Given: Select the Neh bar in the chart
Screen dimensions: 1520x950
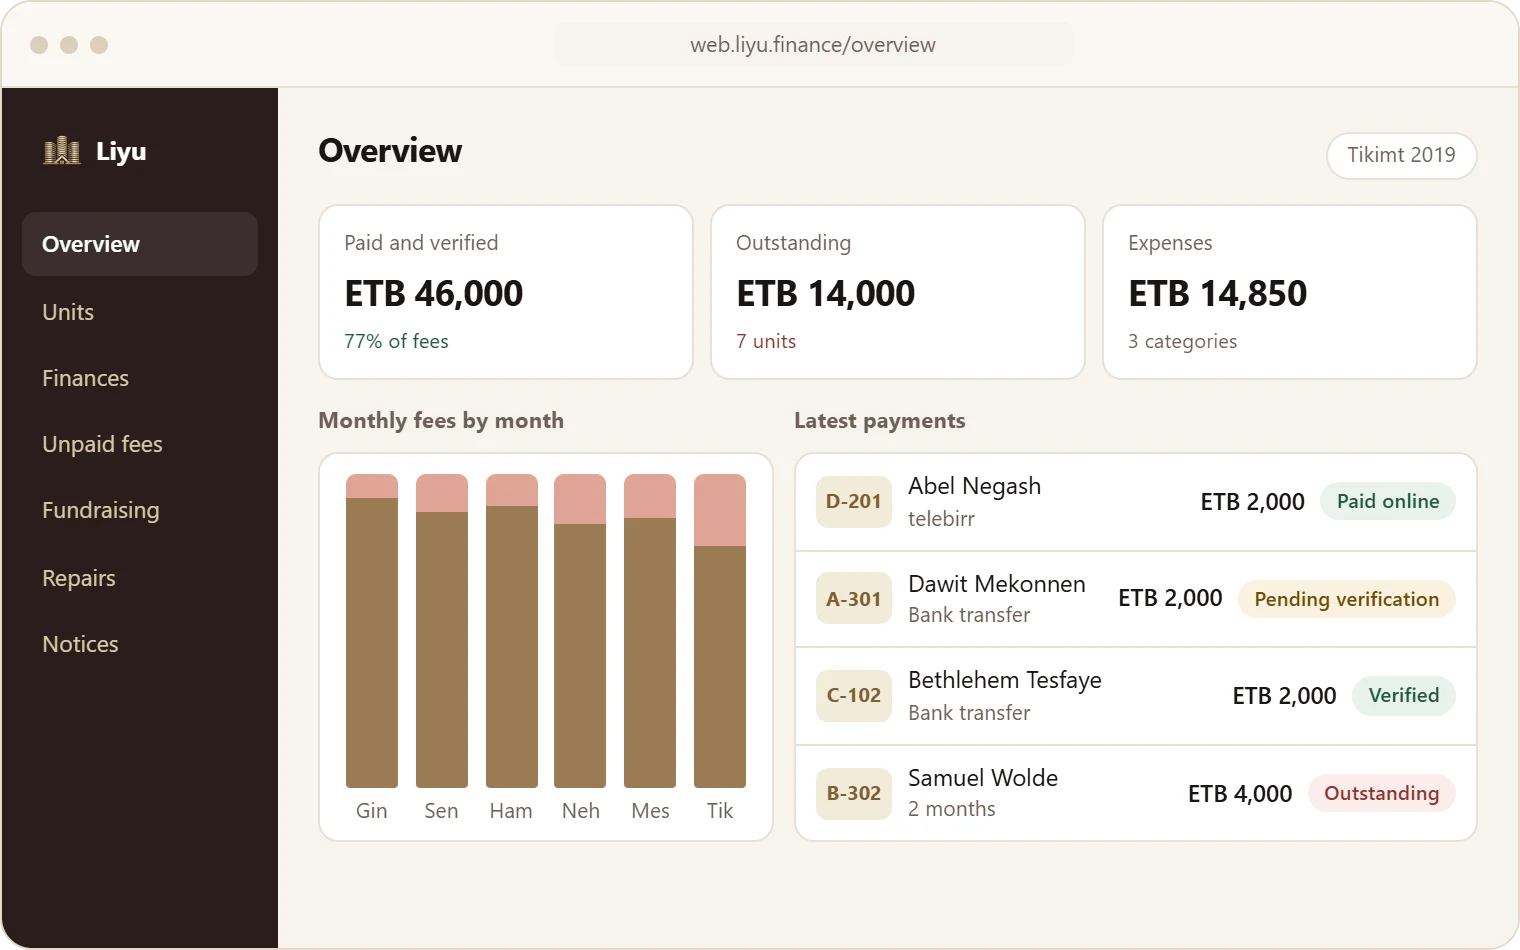Looking at the screenshot, I should pos(580,631).
